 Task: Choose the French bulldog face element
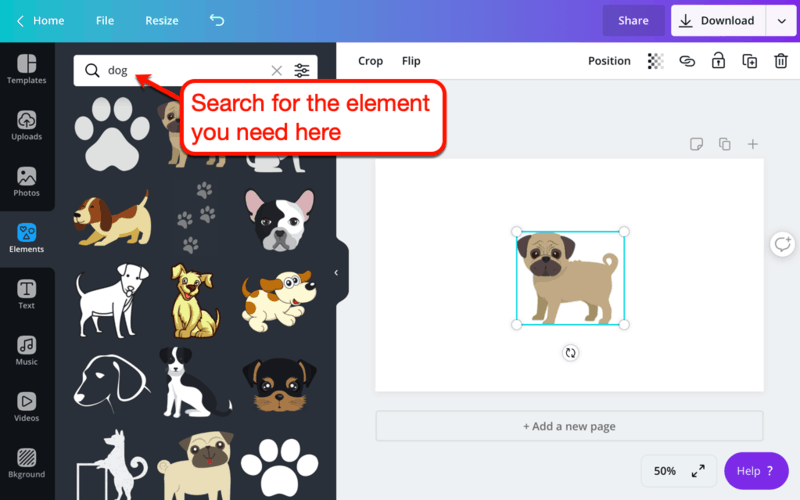(x=280, y=220)
